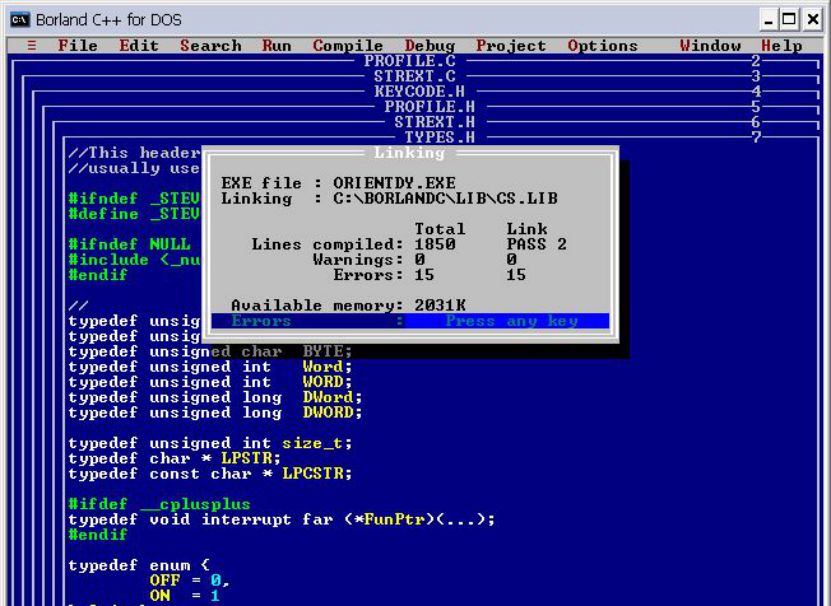The height and width of the screenshot is (606, 831).
Task: Click the 'Press any key' errors bar
Action: coord(410,321)
